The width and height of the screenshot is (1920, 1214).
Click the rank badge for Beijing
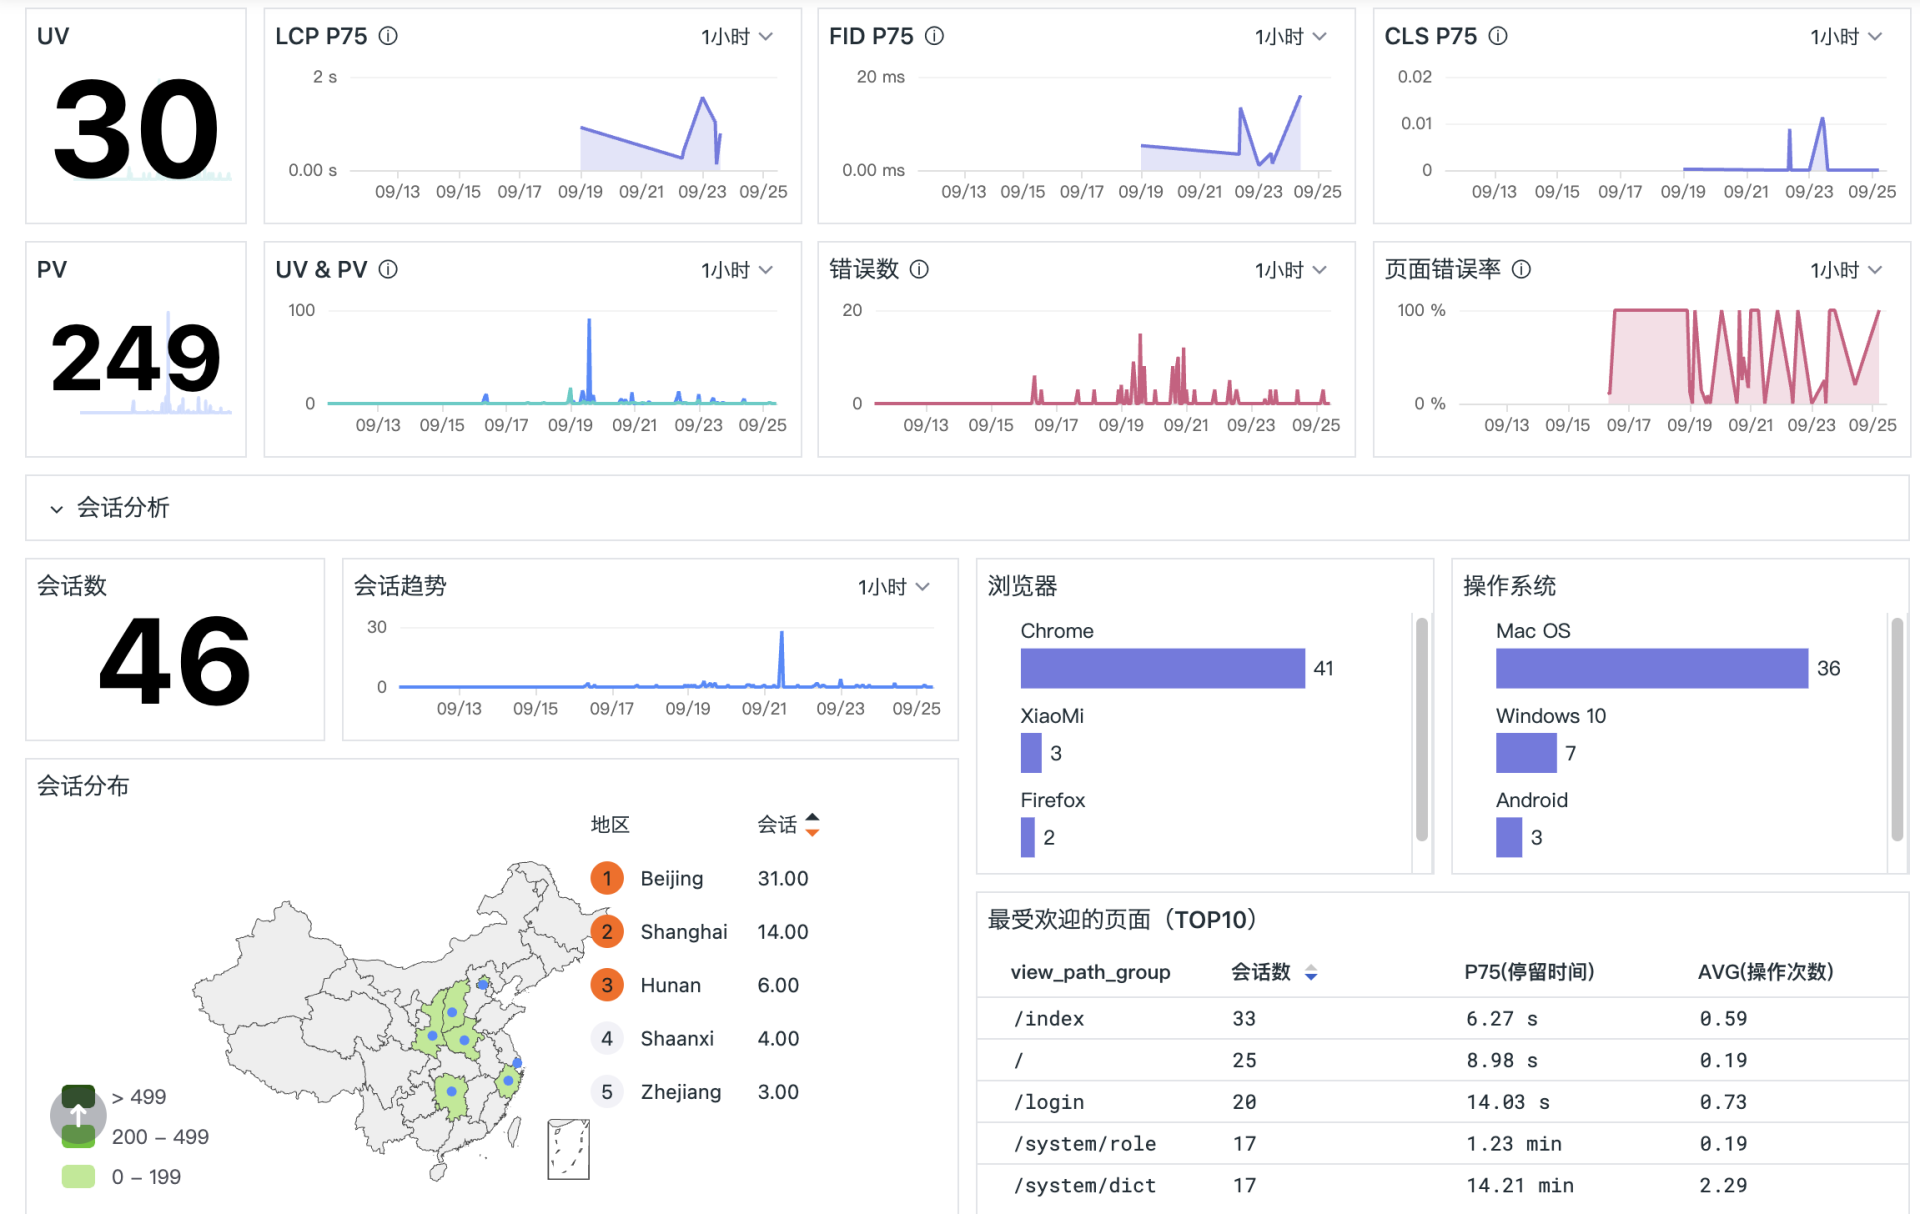click(607, 878)
